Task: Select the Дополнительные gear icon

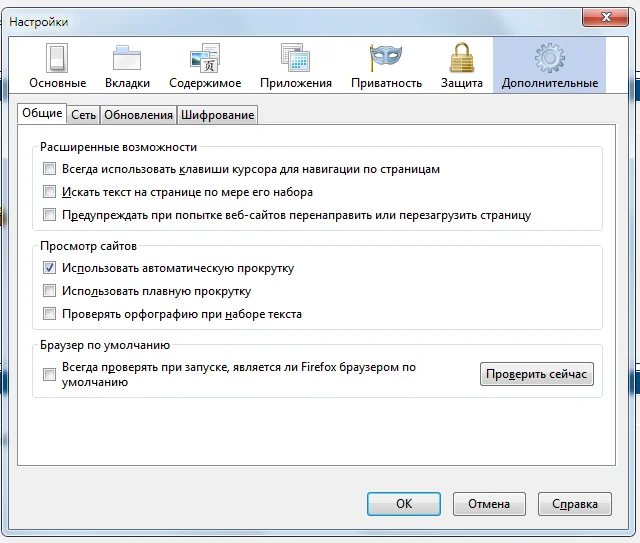Action: coord(549,59)
